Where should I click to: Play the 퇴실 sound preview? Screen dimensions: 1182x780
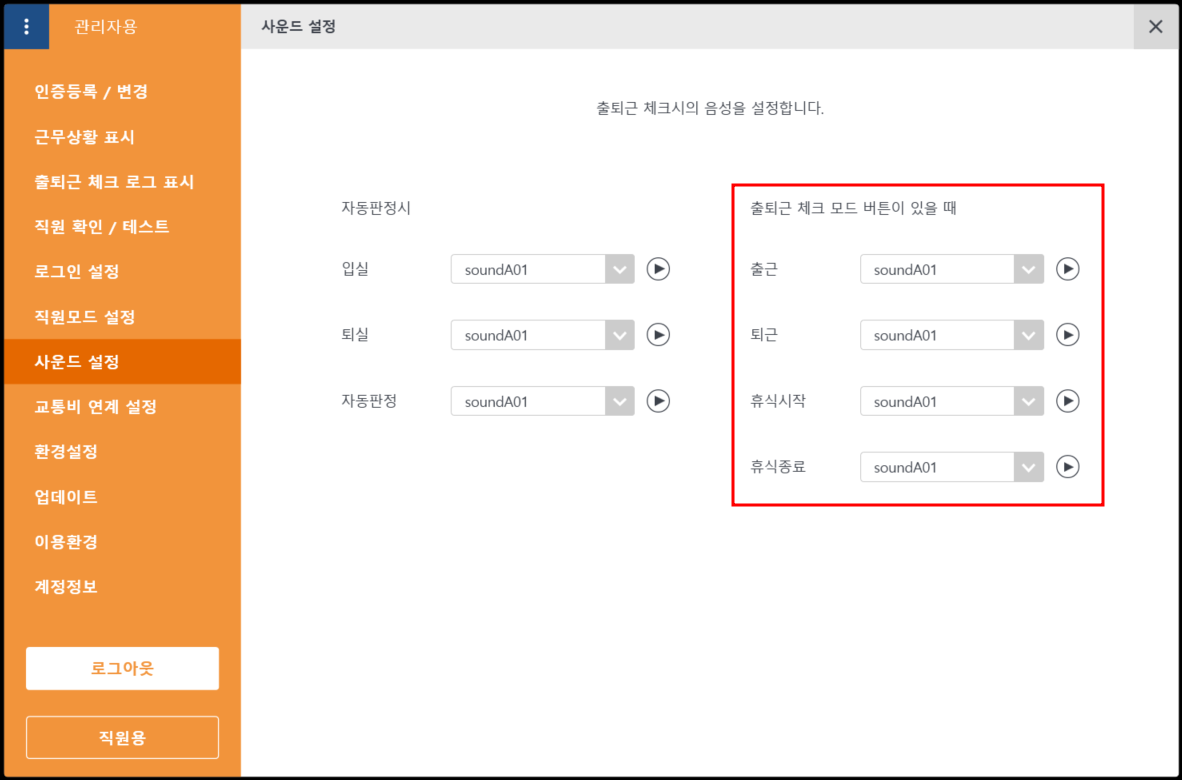pyautogui.click(x=657, y=335)
